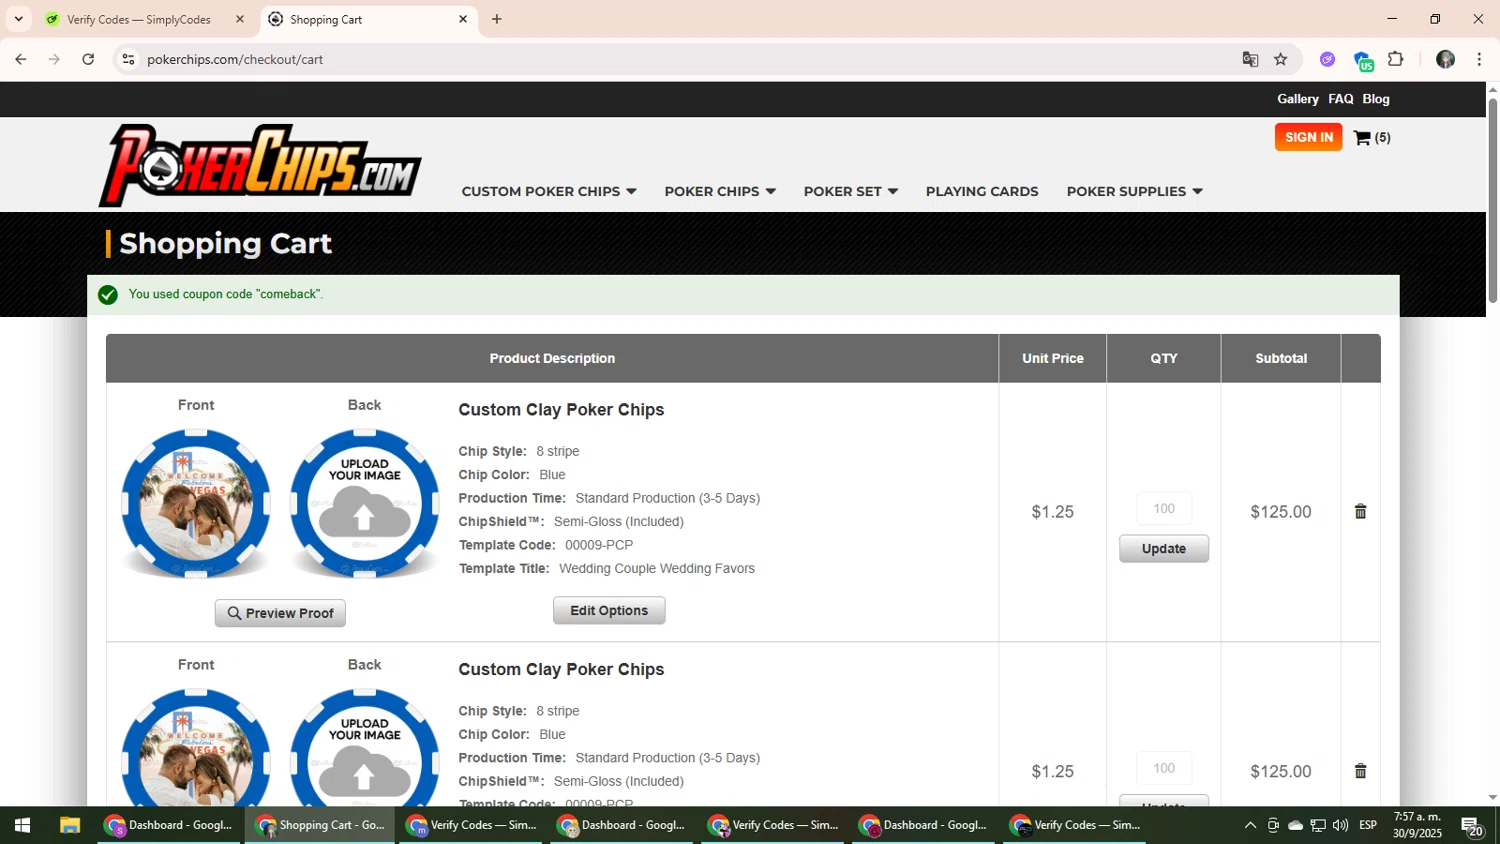1500x844 pixels.
Task: Open the shopping cart icon showing (5)
Action: [1371, 138]
